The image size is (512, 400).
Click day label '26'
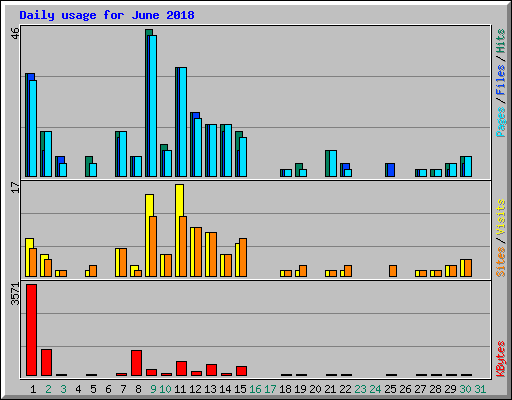pyautogui.click(x=405, y=389)
